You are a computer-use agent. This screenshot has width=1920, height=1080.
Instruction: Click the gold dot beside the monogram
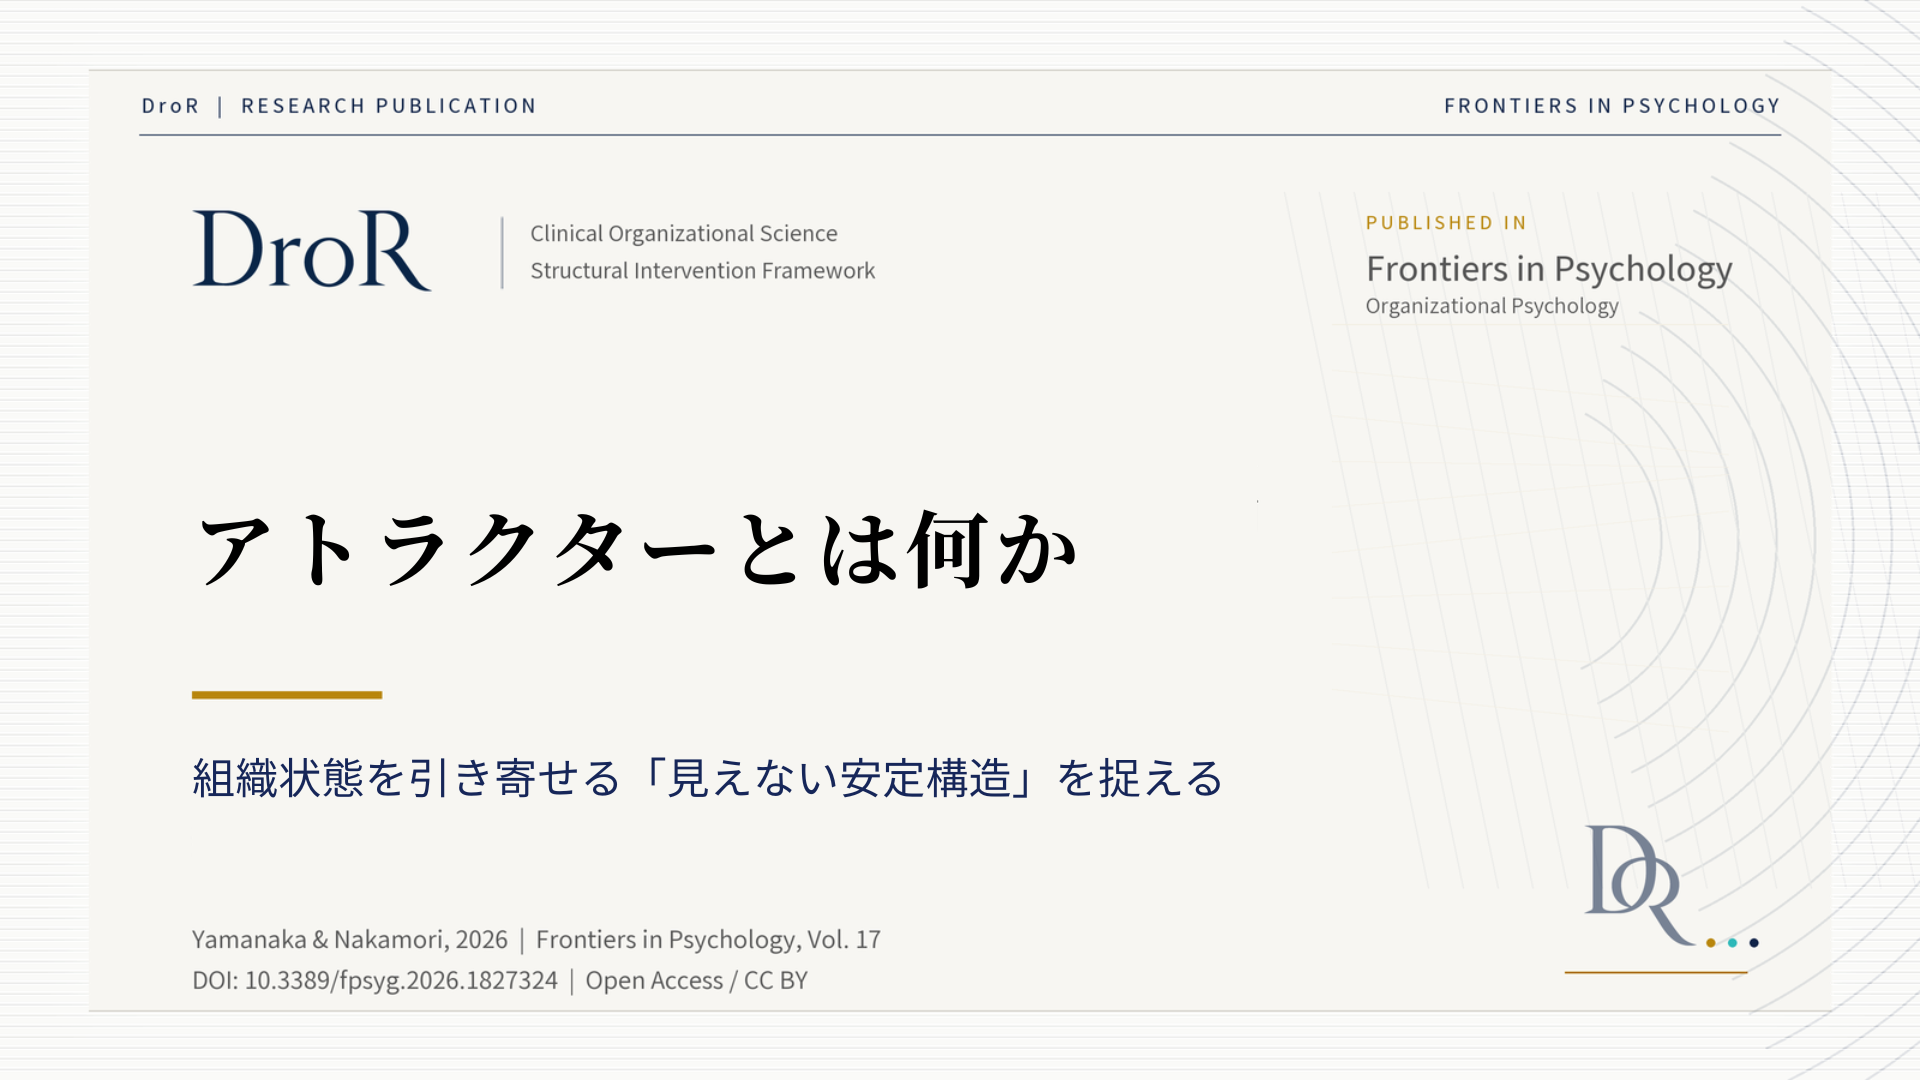tap(1711, 943)
